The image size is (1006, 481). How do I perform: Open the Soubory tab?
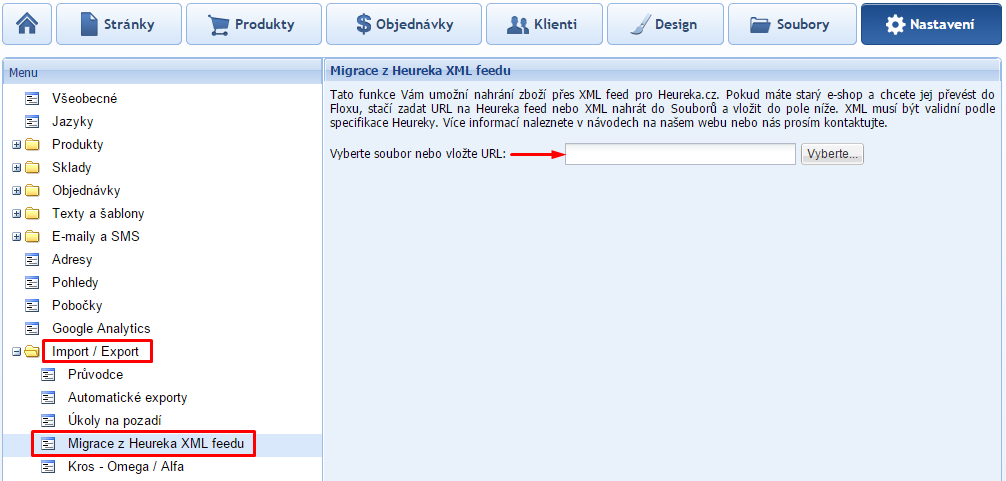(x=792, y=24)
